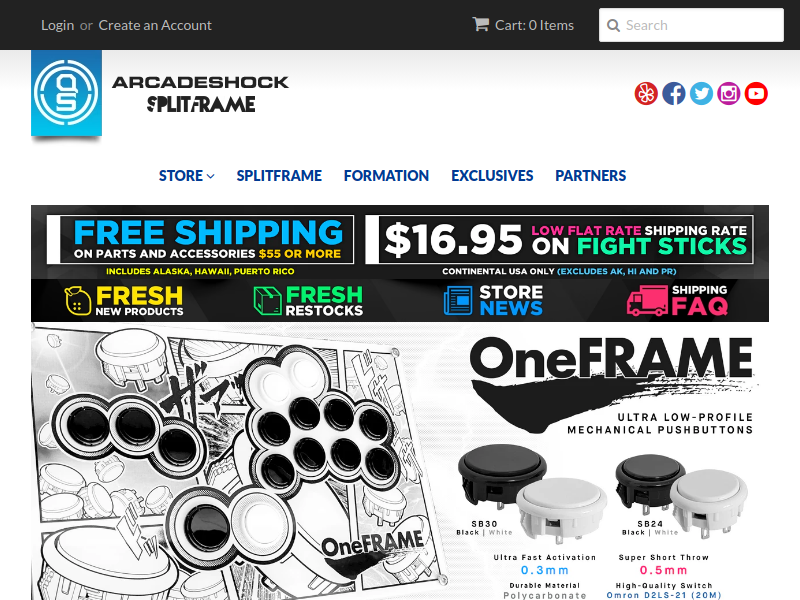Visit the Facebook page icon

673,93
